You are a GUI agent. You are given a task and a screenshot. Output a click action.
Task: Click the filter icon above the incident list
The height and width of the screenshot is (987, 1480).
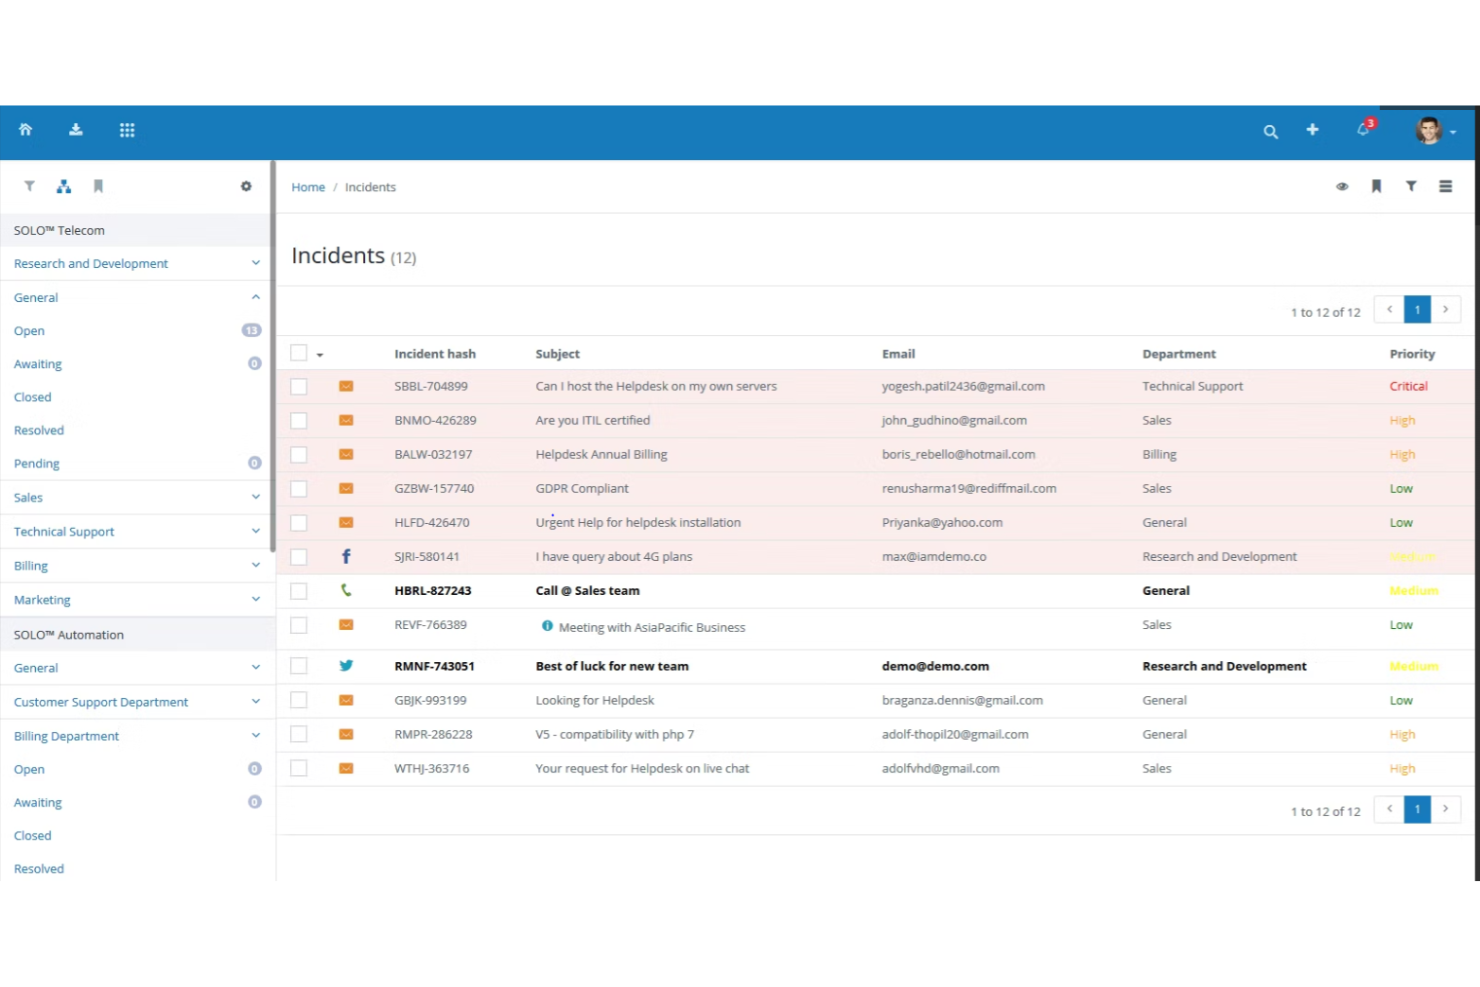[x=1411, y=186]
